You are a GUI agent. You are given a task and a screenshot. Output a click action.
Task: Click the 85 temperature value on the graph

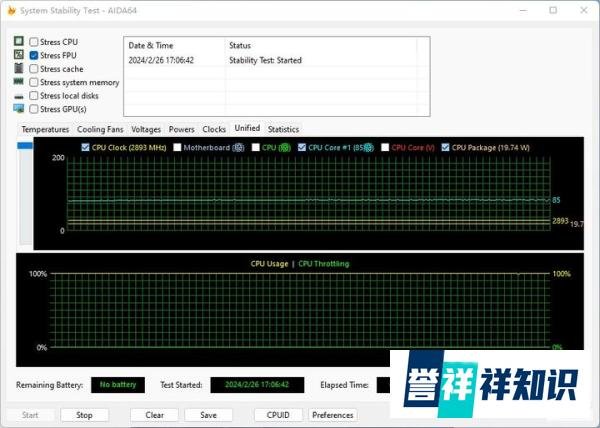(x=556, y=200)
